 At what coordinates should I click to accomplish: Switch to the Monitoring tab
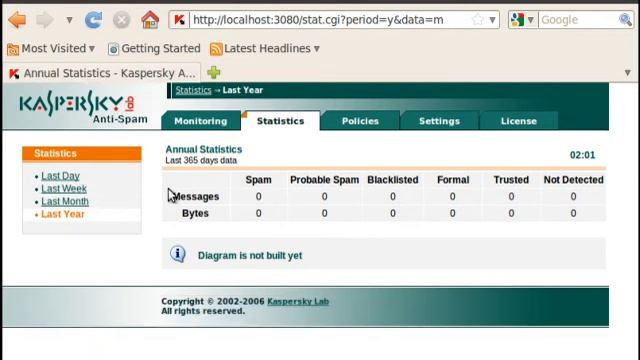point(200,121)
